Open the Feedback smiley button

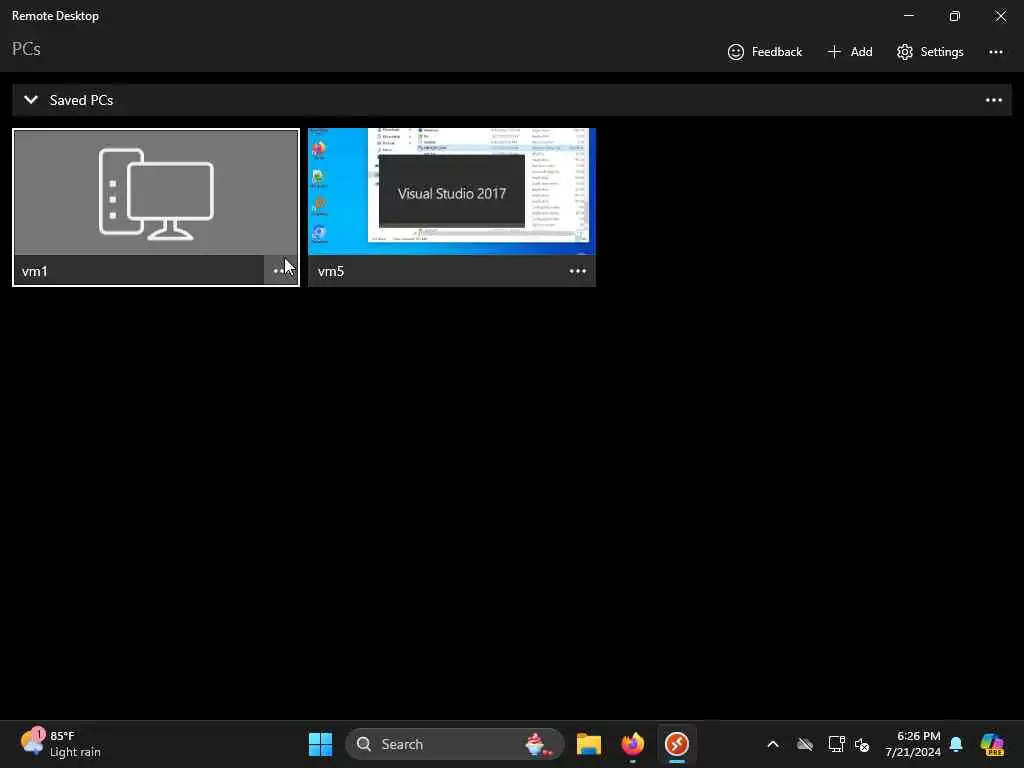click(764, 52)
